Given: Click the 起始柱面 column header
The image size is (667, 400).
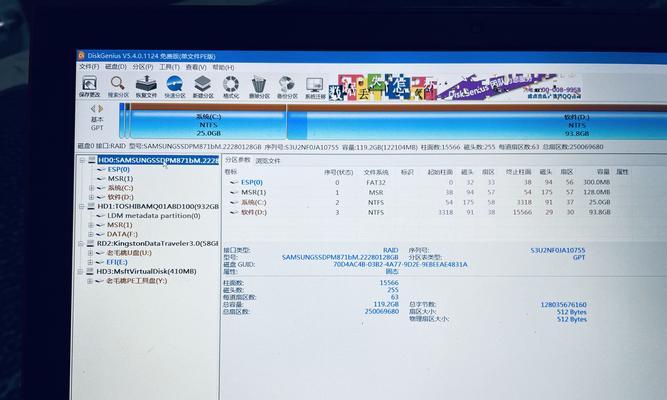Looking at the screenshot, I should click(x=440, y=172).
